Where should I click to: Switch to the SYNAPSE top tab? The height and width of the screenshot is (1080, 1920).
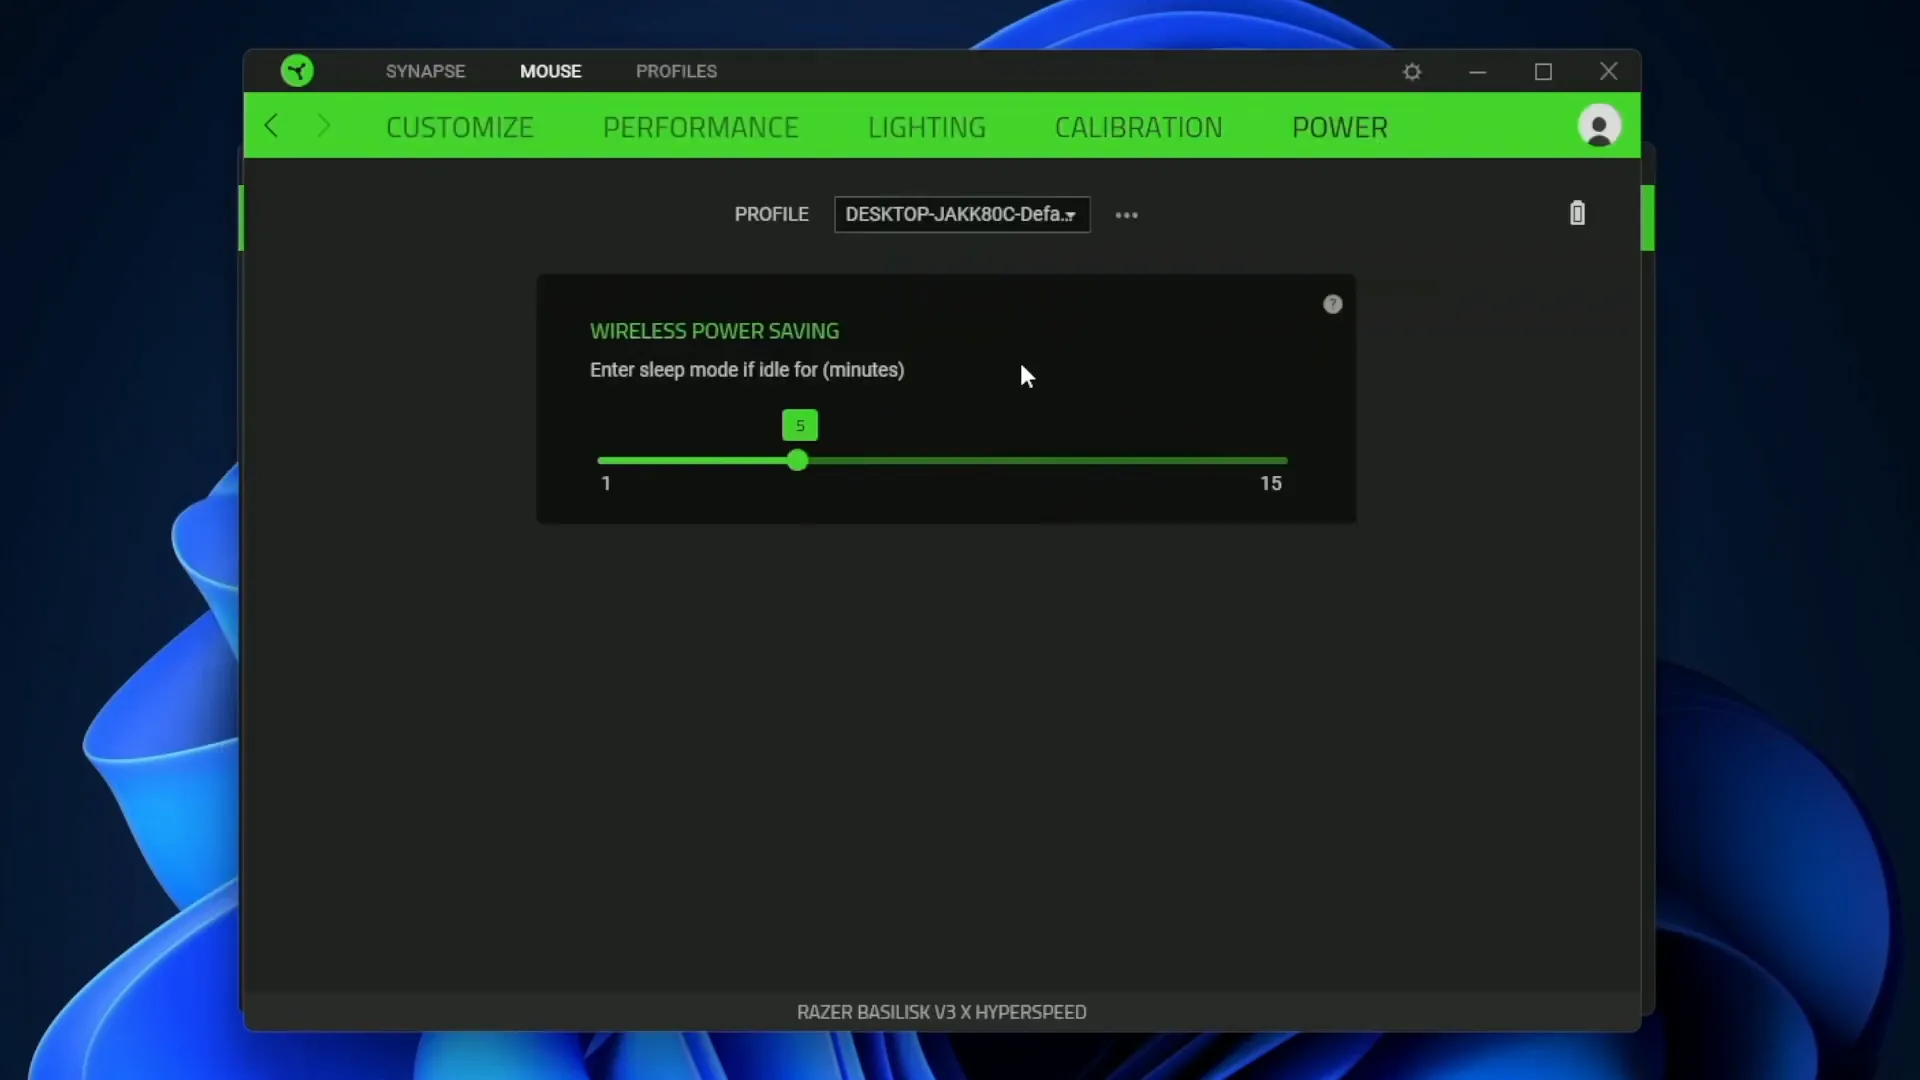click(x=425, y=71)
